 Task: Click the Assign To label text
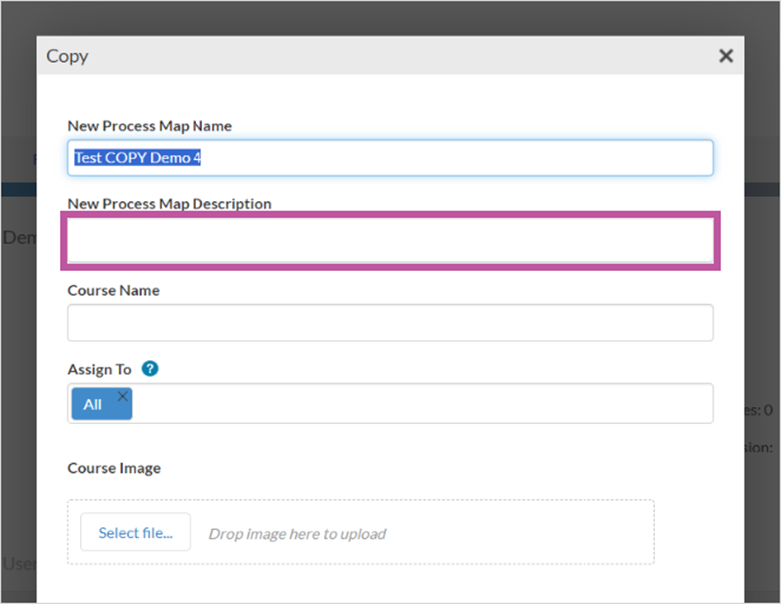coord(99,369)
